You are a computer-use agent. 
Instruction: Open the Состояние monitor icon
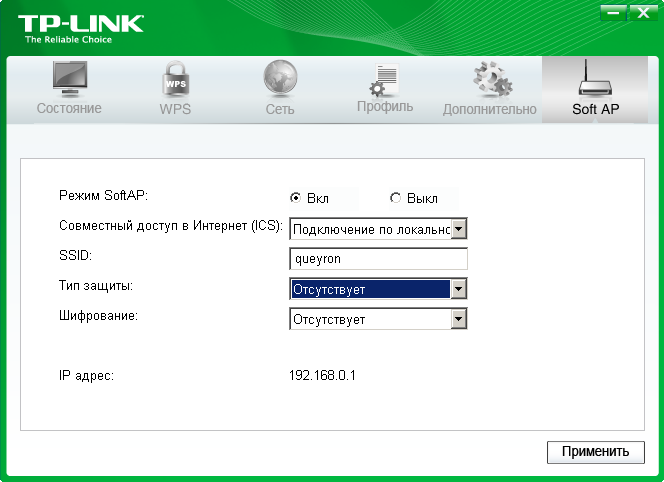pyautogui.click(x=70, y=79)
